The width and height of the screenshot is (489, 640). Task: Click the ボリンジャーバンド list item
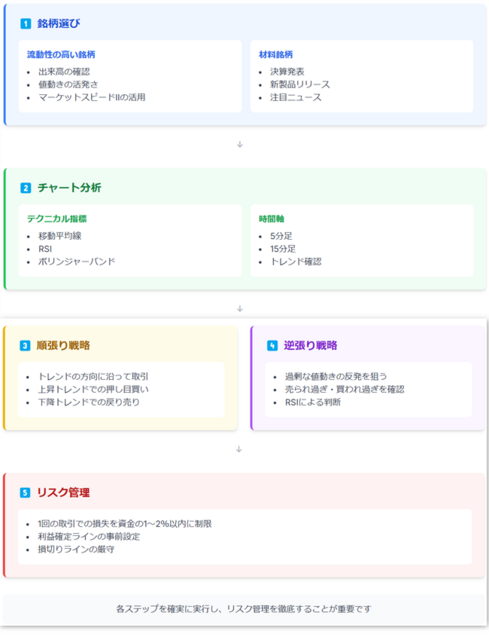(x=77, y=261)
